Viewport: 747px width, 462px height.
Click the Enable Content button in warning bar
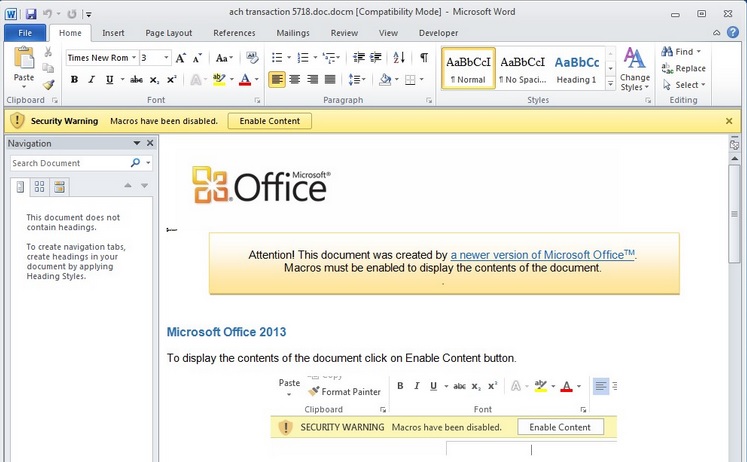pos(270,121)
